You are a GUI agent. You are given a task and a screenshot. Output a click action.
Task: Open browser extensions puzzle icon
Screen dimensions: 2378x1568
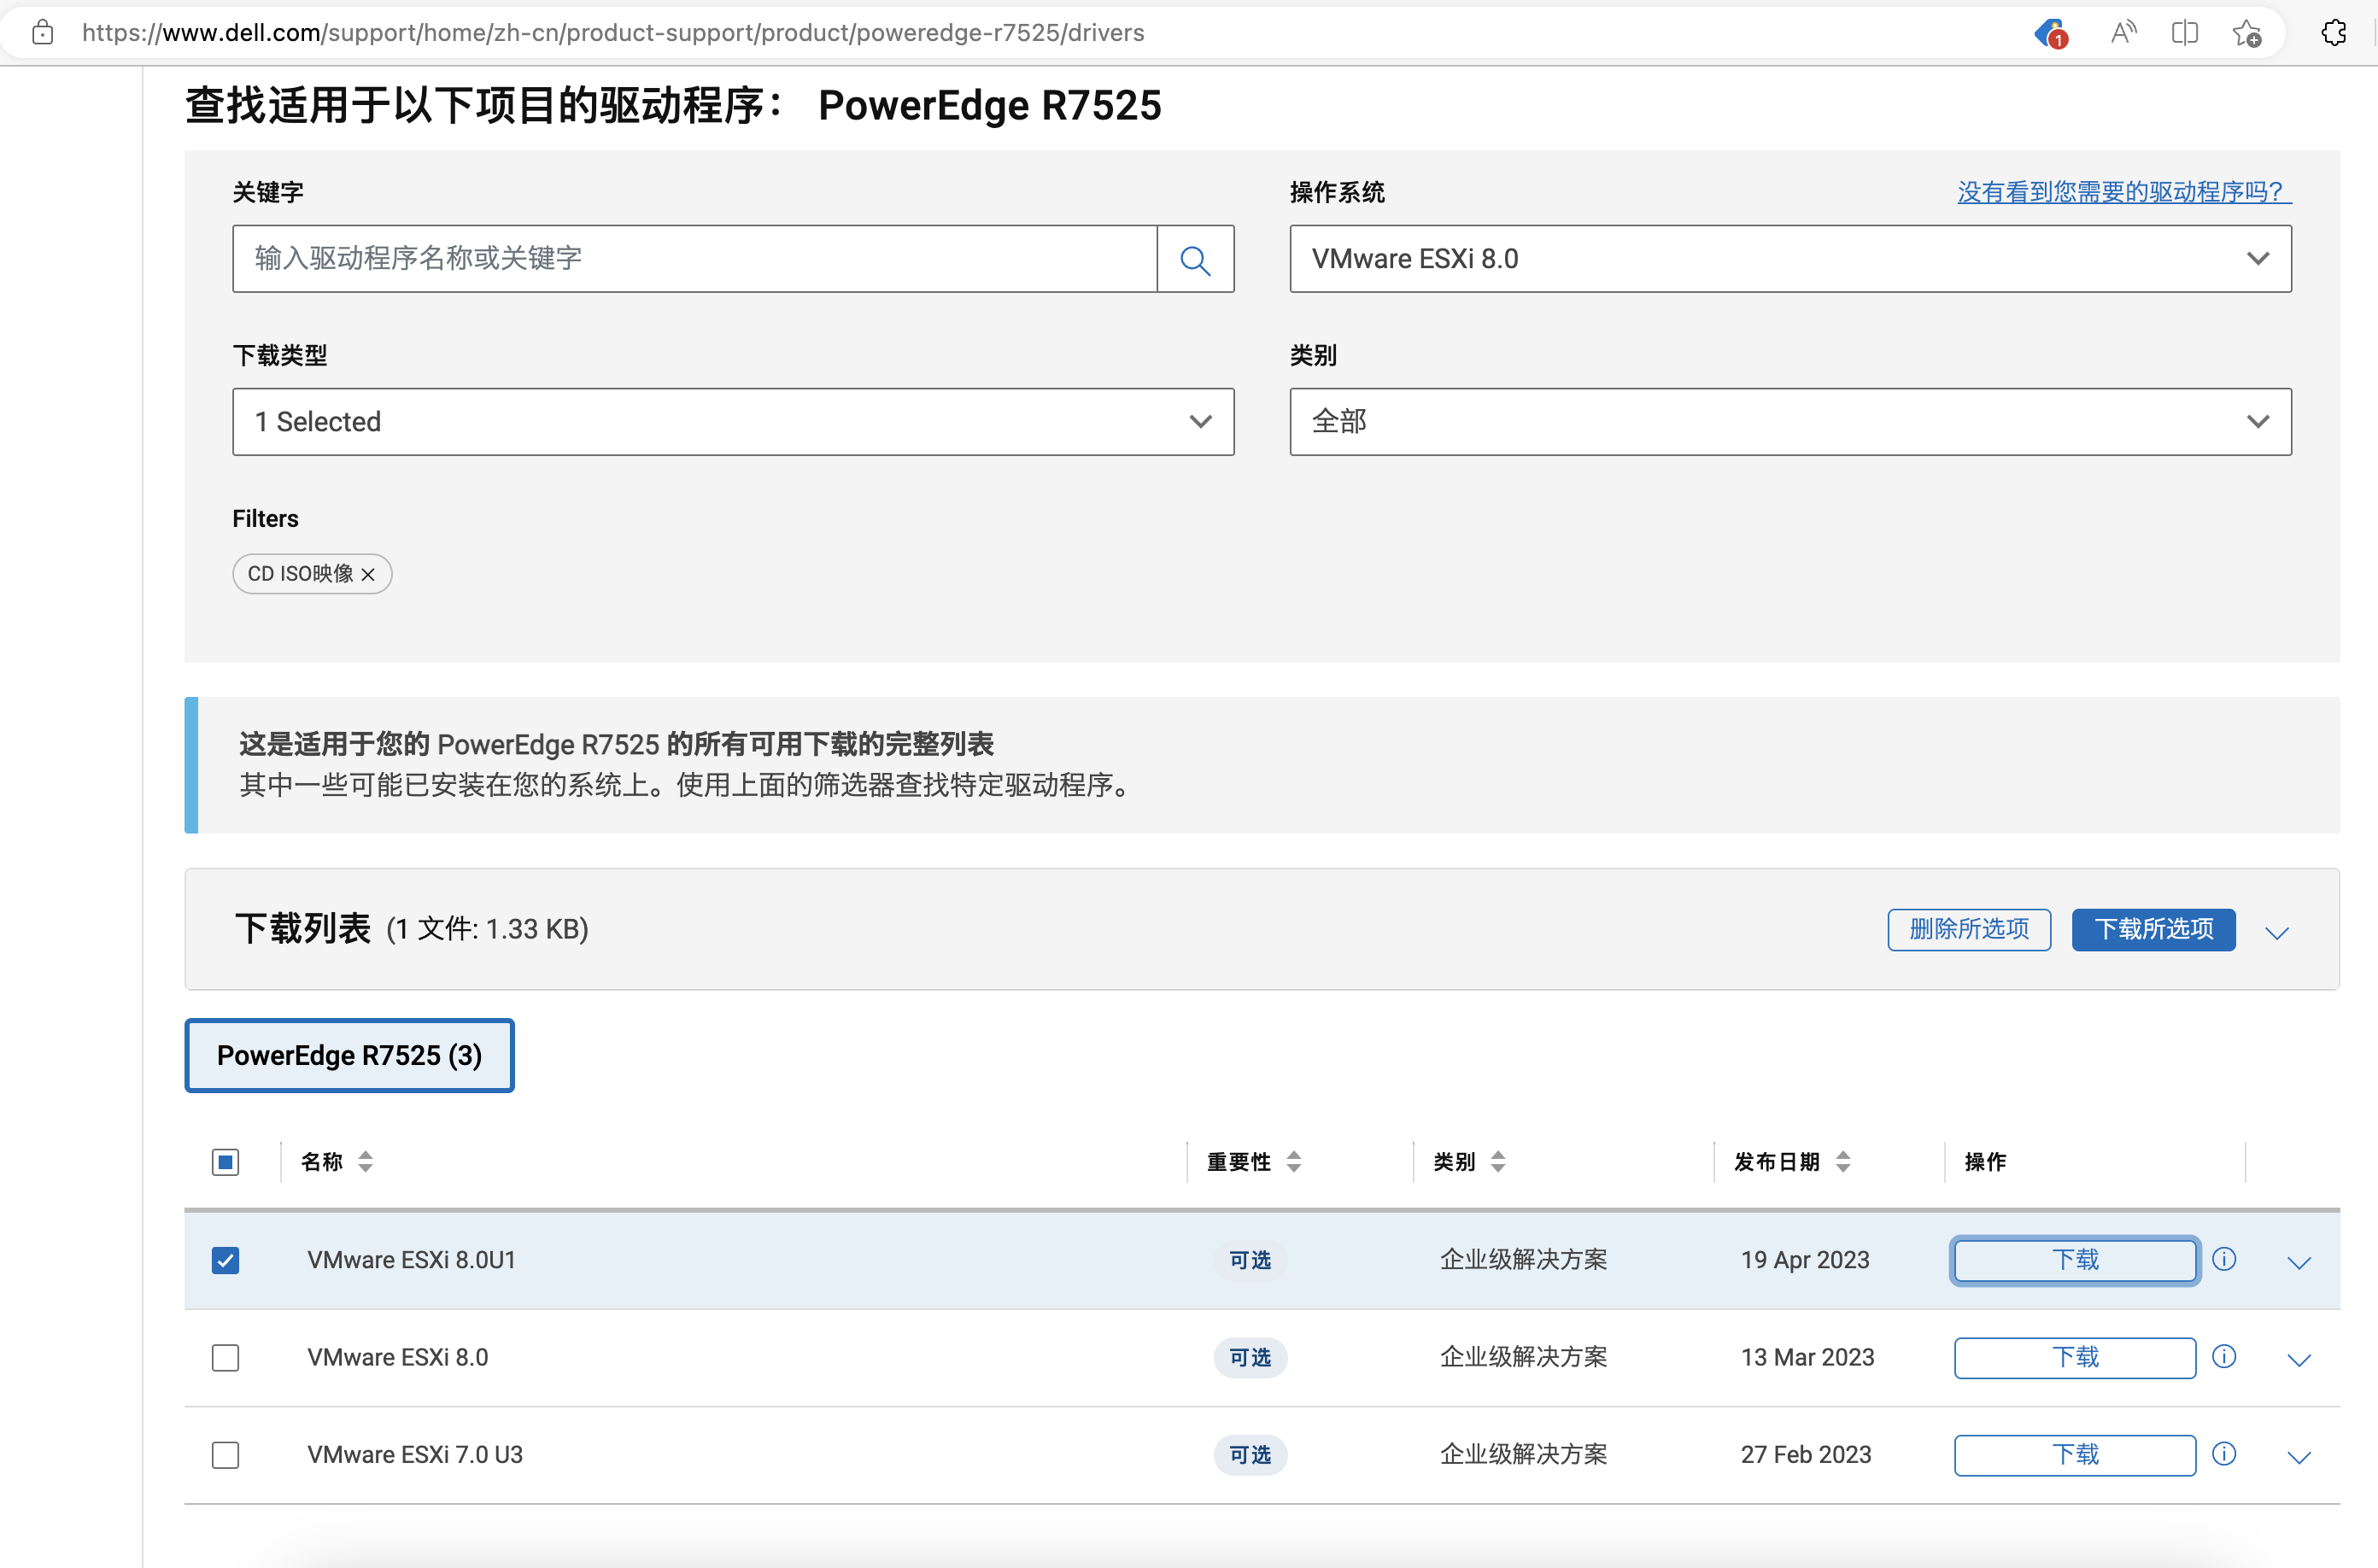click(x=2334, y=33)
